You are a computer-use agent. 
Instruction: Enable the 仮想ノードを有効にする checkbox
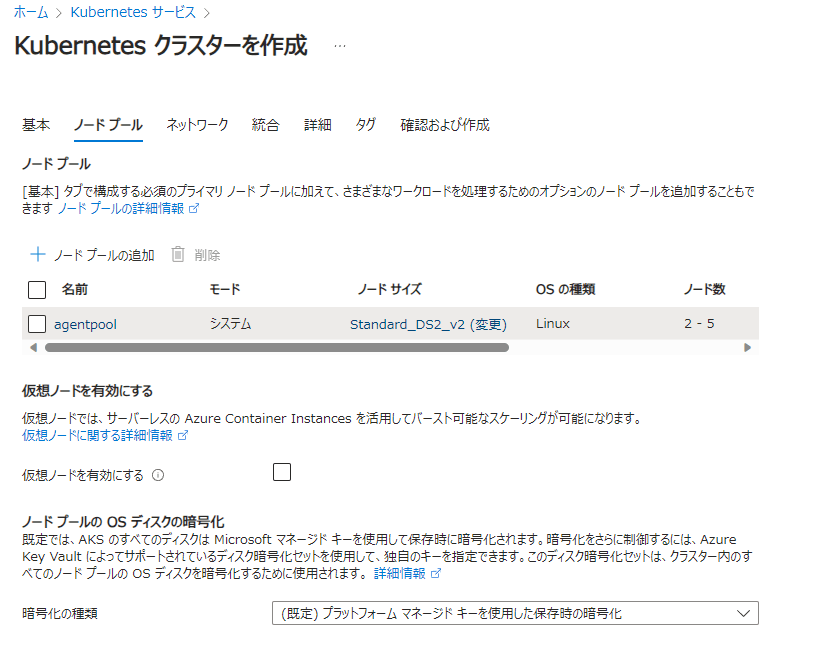[282, 472]
